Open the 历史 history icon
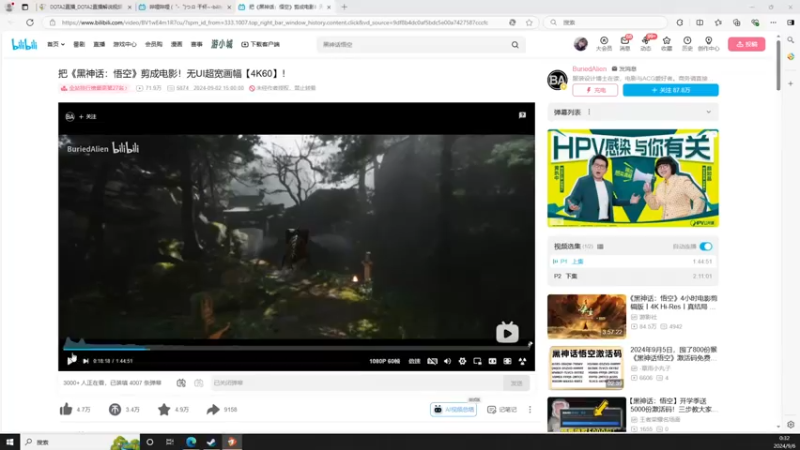800x450 pixels. click(x=687, y=44)
